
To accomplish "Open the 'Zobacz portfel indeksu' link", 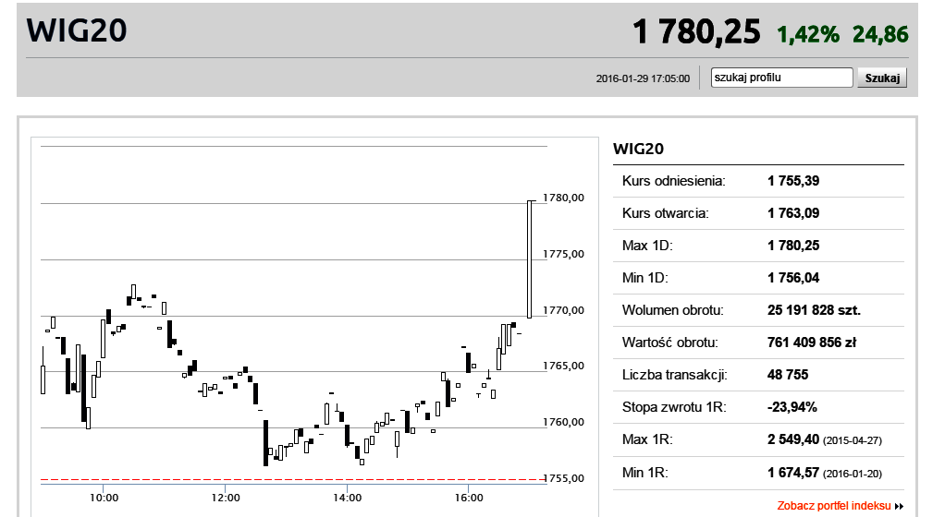I will (834, 506).
